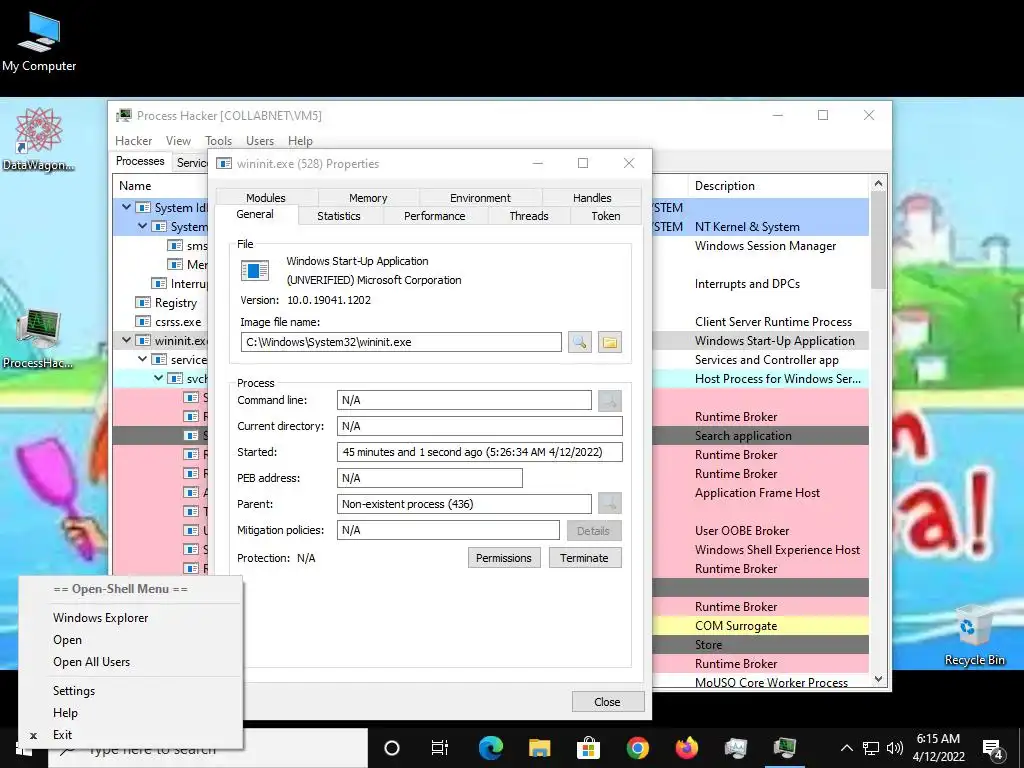Open the notification center icon
Viewport: 1024px width, 768px height.
(993, 749)
